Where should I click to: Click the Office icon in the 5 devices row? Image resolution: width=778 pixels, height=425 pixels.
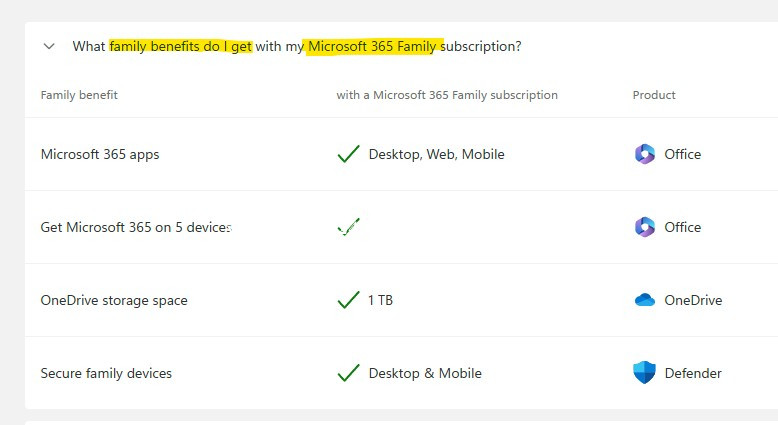click(644, 227)
